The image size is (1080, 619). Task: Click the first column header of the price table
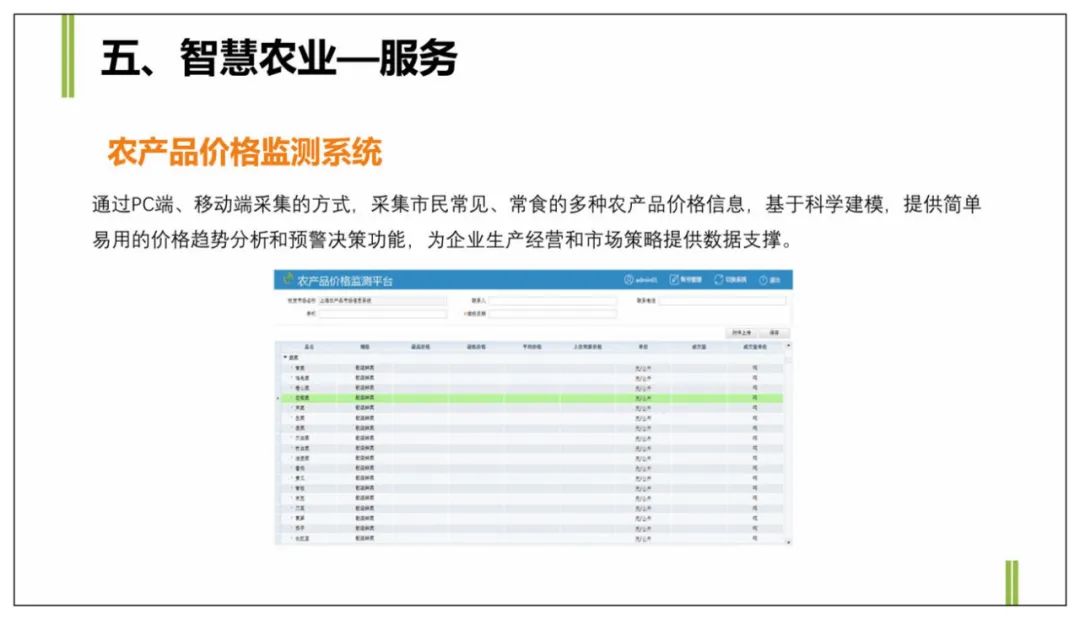click(309, 347)
